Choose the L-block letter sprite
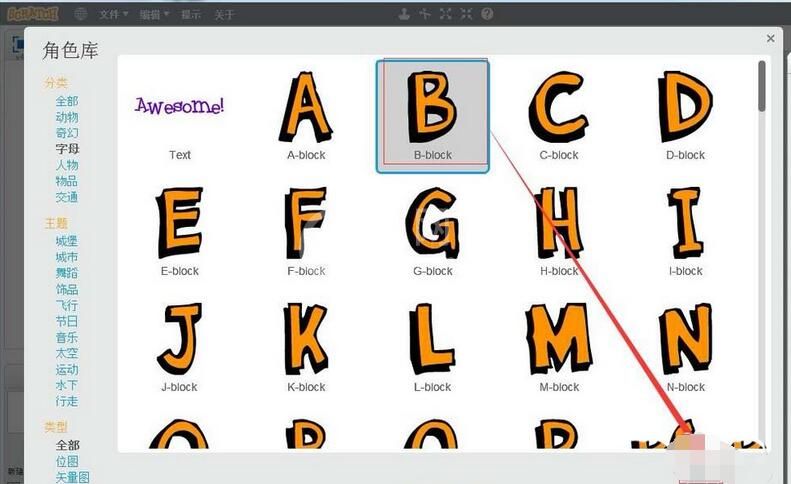The height and width of the screenshot is (484, 791). [x=433, y=348]
